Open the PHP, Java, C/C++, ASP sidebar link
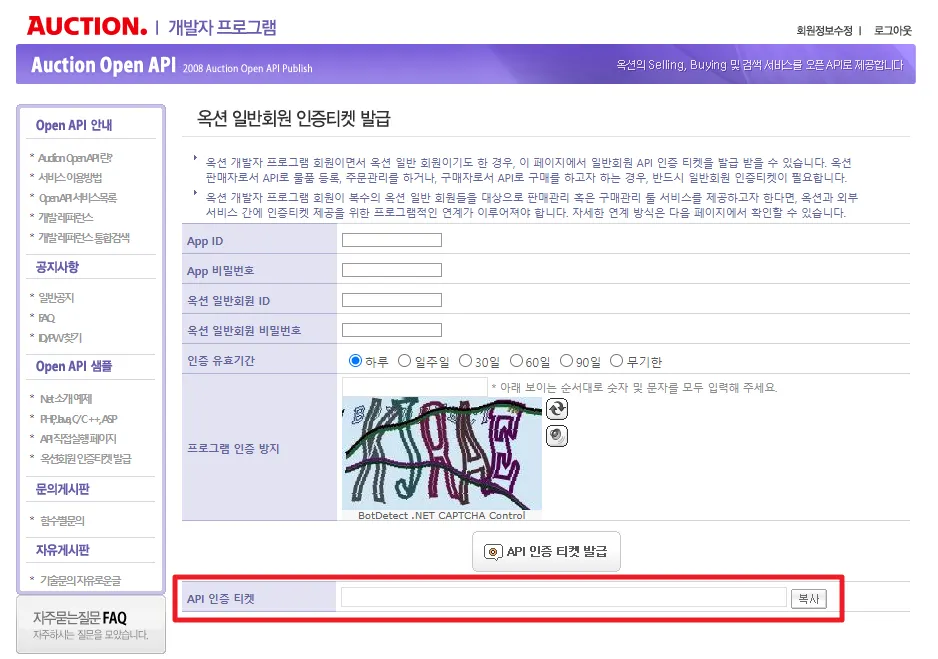This screenshot has width=938, height=659. (78, 419)
